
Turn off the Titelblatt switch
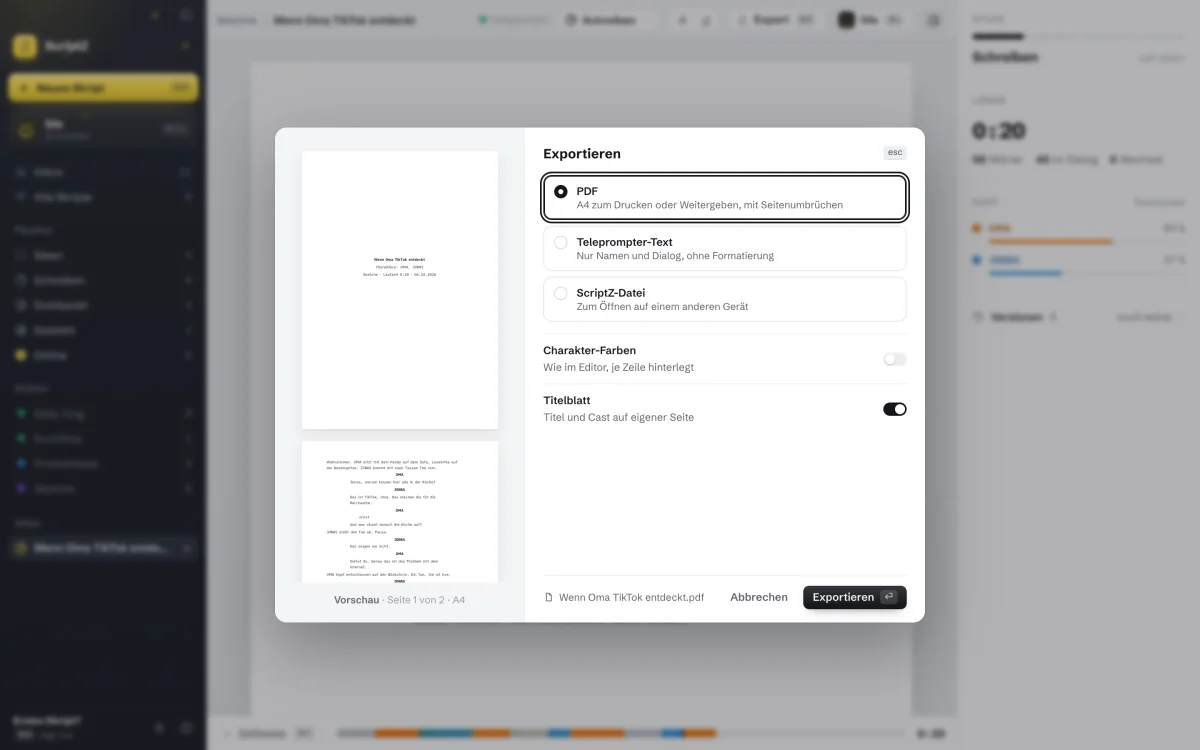coord(894,409)
